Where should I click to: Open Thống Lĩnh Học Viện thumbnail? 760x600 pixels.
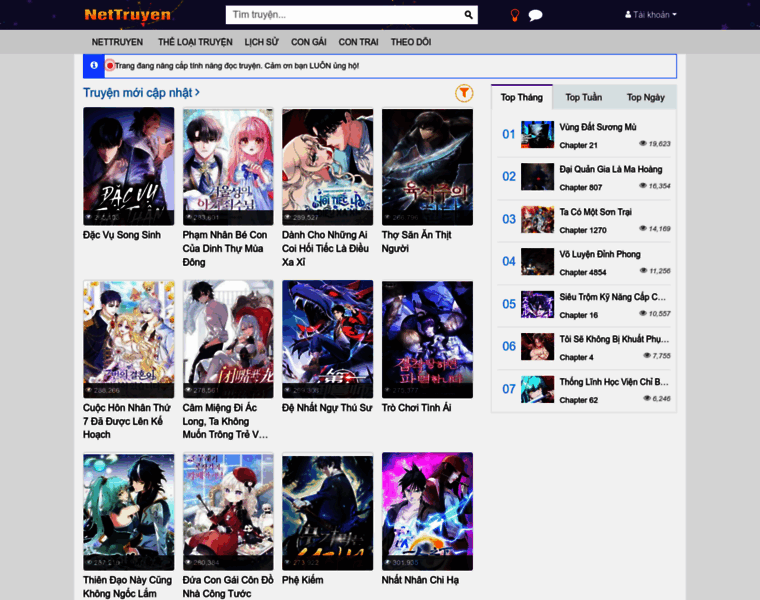(538, 389)
